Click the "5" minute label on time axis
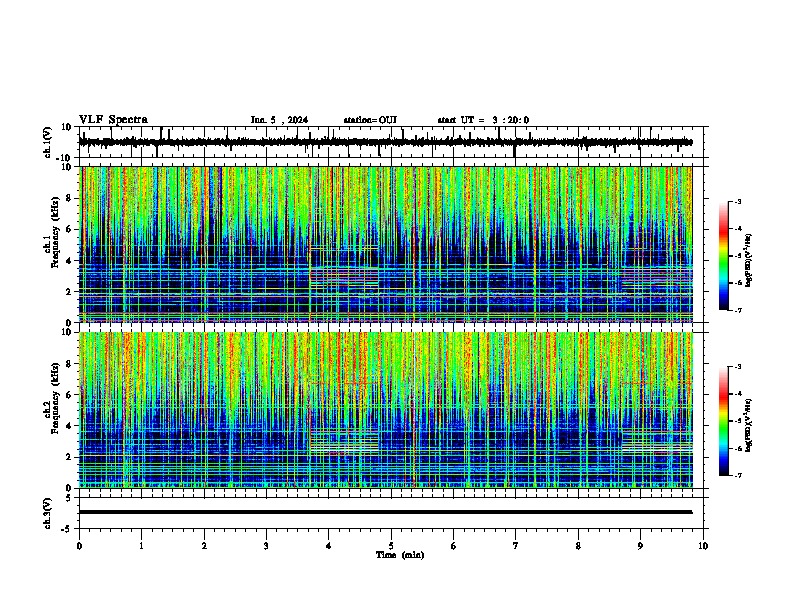The height and width of the screenshot is (612, 792). pyautogui.click(x=391, y=546)
